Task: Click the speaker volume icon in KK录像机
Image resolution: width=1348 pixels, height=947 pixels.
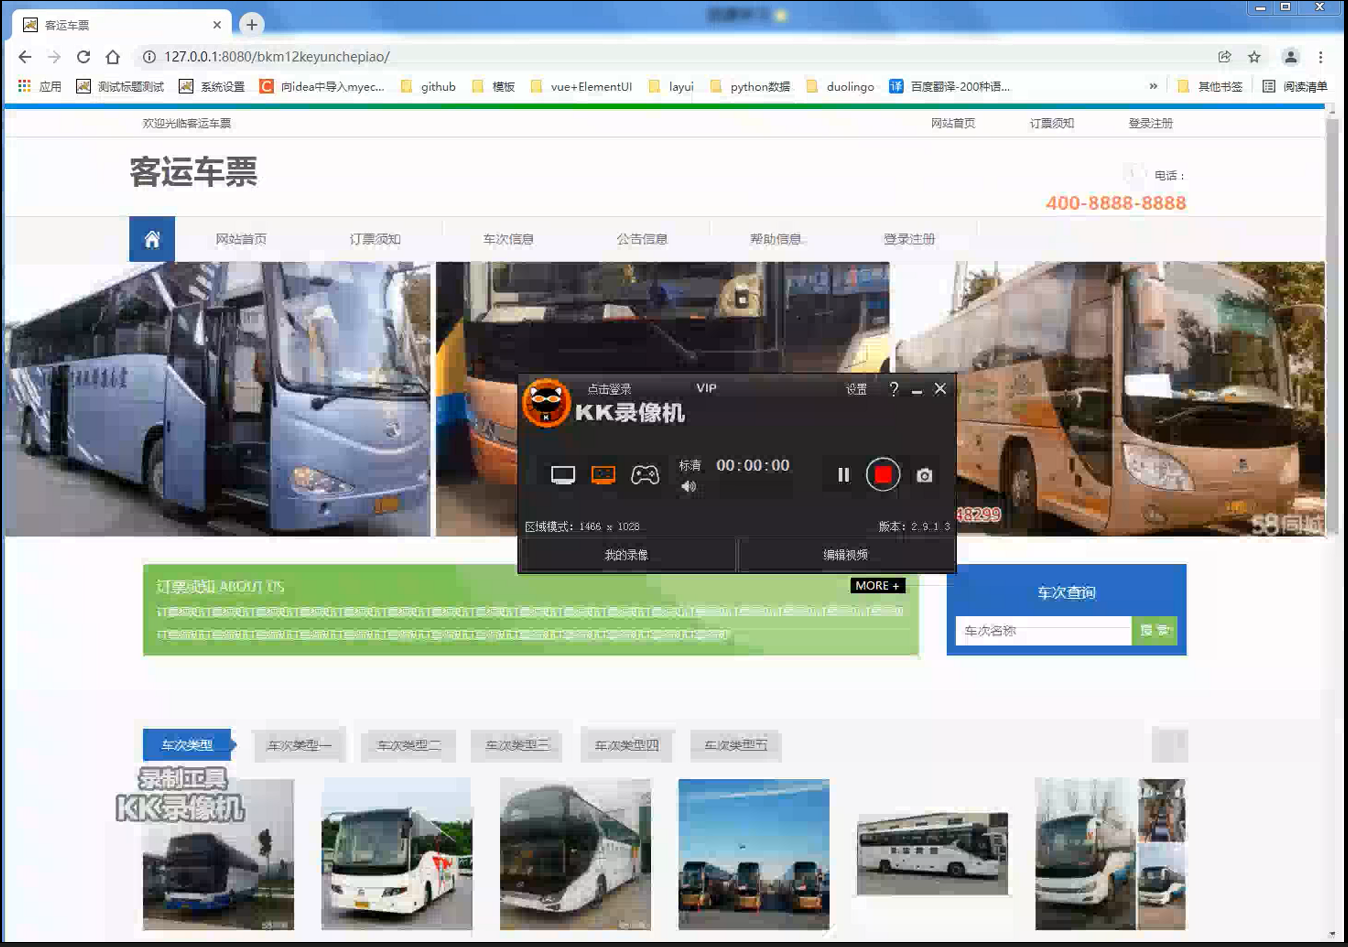Action: point(688,487)
